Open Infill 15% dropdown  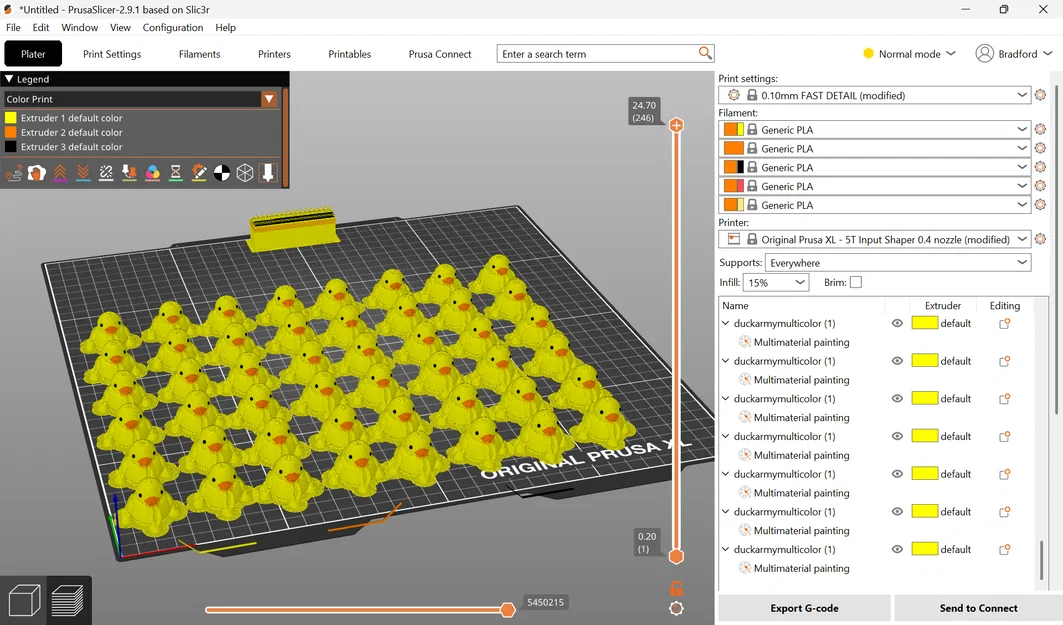(800, 282)
